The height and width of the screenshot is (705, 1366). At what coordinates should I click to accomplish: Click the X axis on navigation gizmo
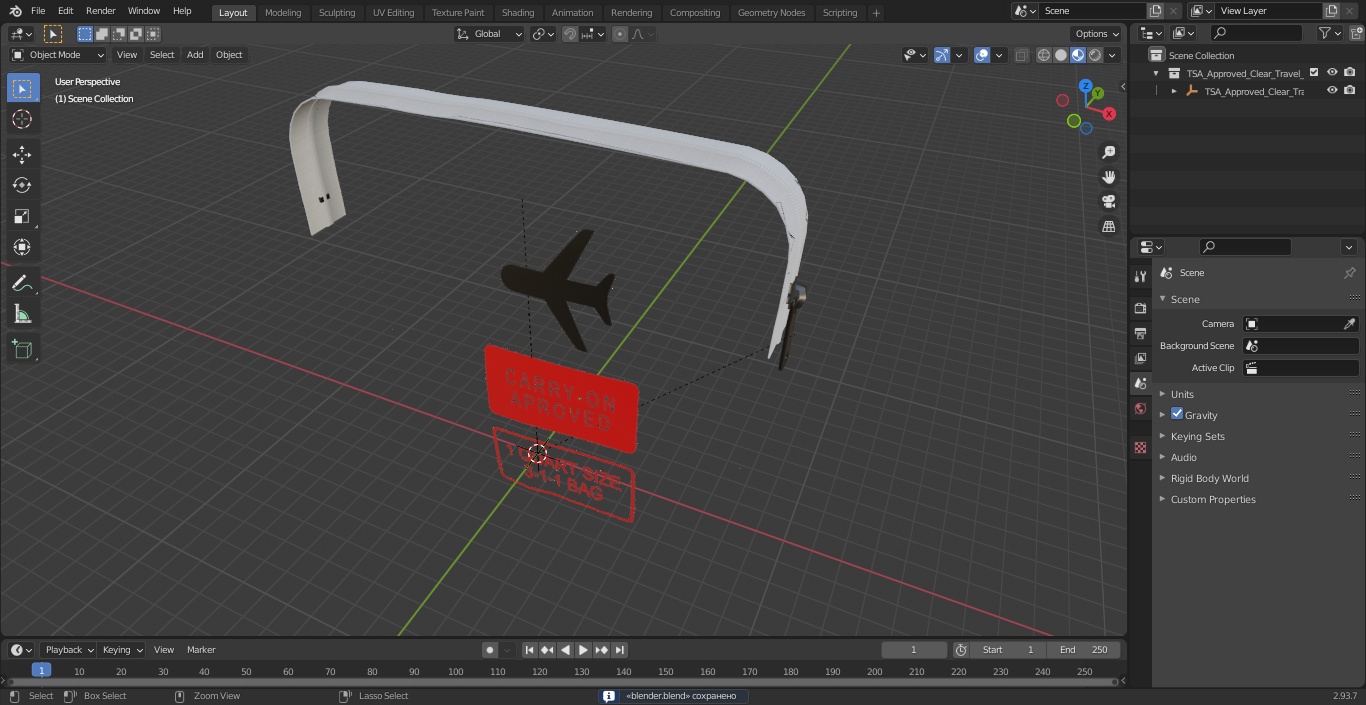click(x=1109, y=114)
